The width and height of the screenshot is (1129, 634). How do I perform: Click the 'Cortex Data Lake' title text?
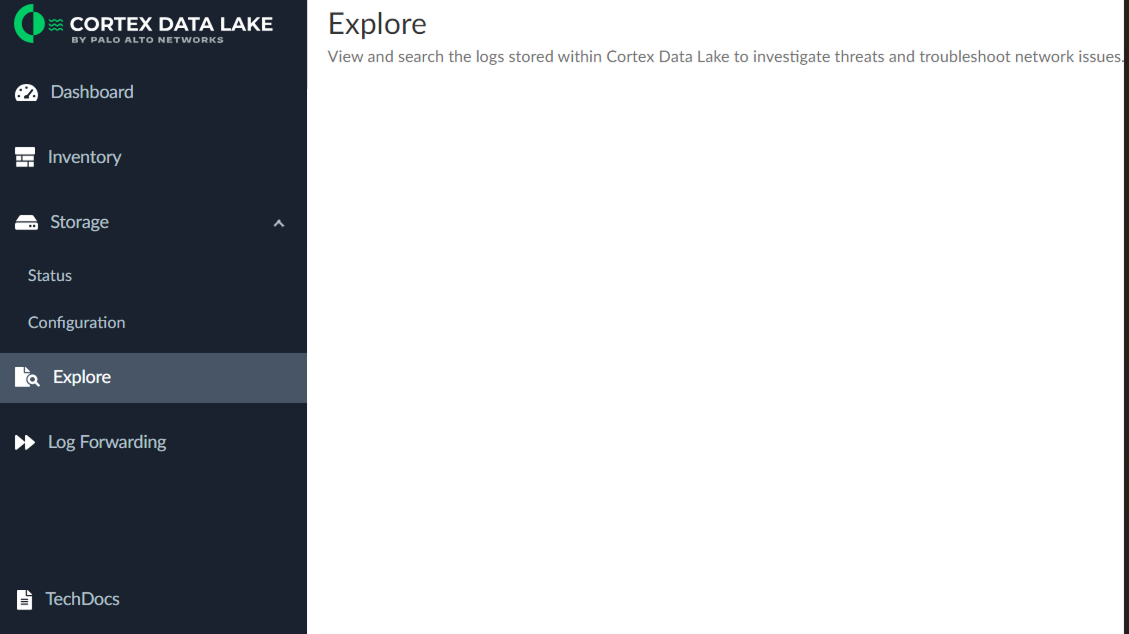[171, 24]
